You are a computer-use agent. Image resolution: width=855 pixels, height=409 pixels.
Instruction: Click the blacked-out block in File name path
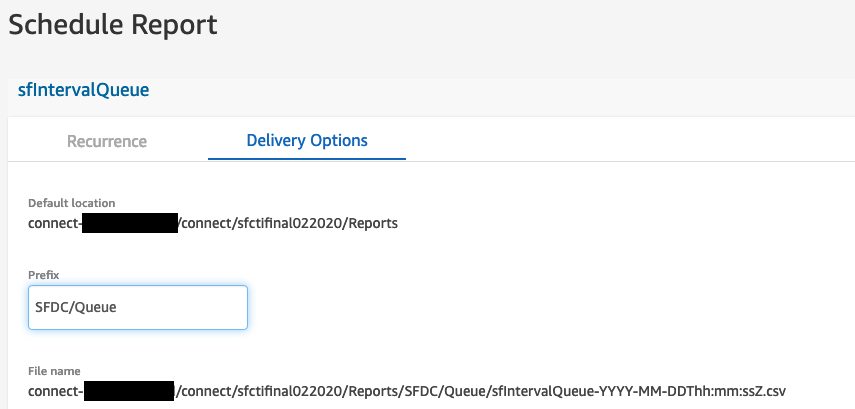(129, 391)
